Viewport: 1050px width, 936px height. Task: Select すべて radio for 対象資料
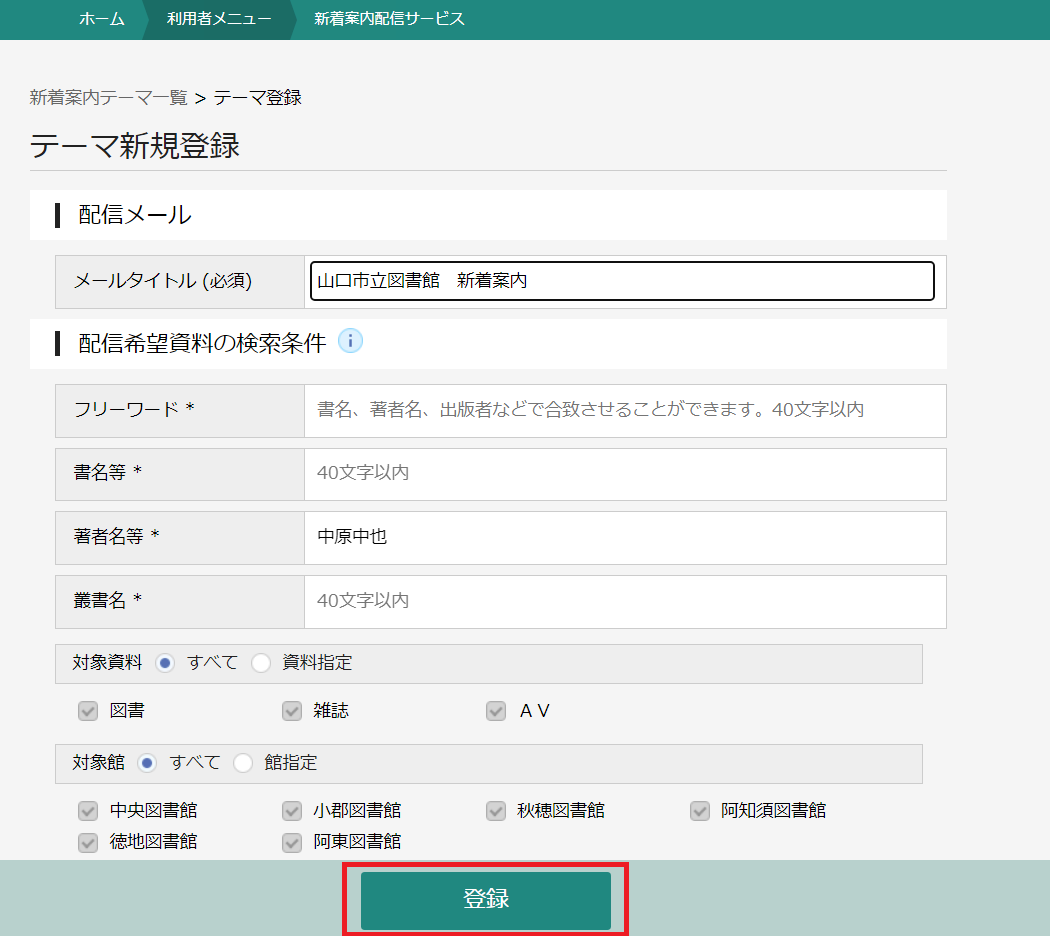tap(165, 663)
